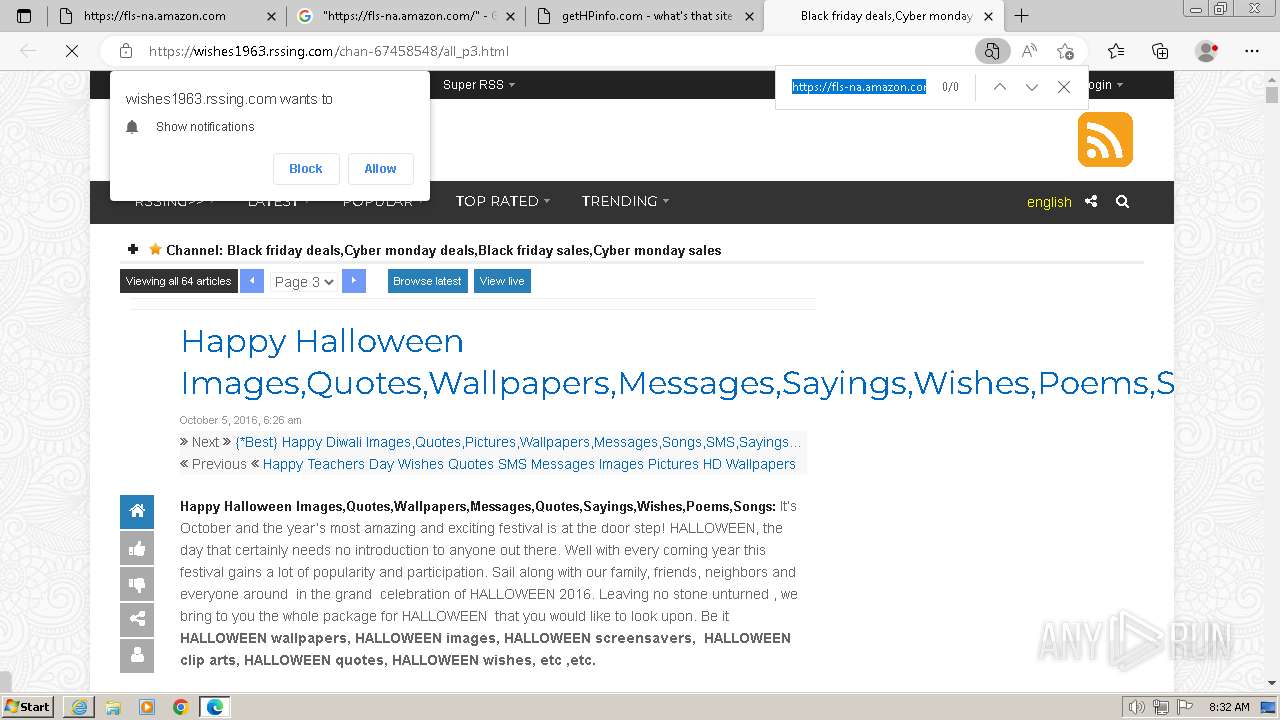1280x720 pixels.
Task: Open Windows Start menu
Action: click(x=28, y=707)
